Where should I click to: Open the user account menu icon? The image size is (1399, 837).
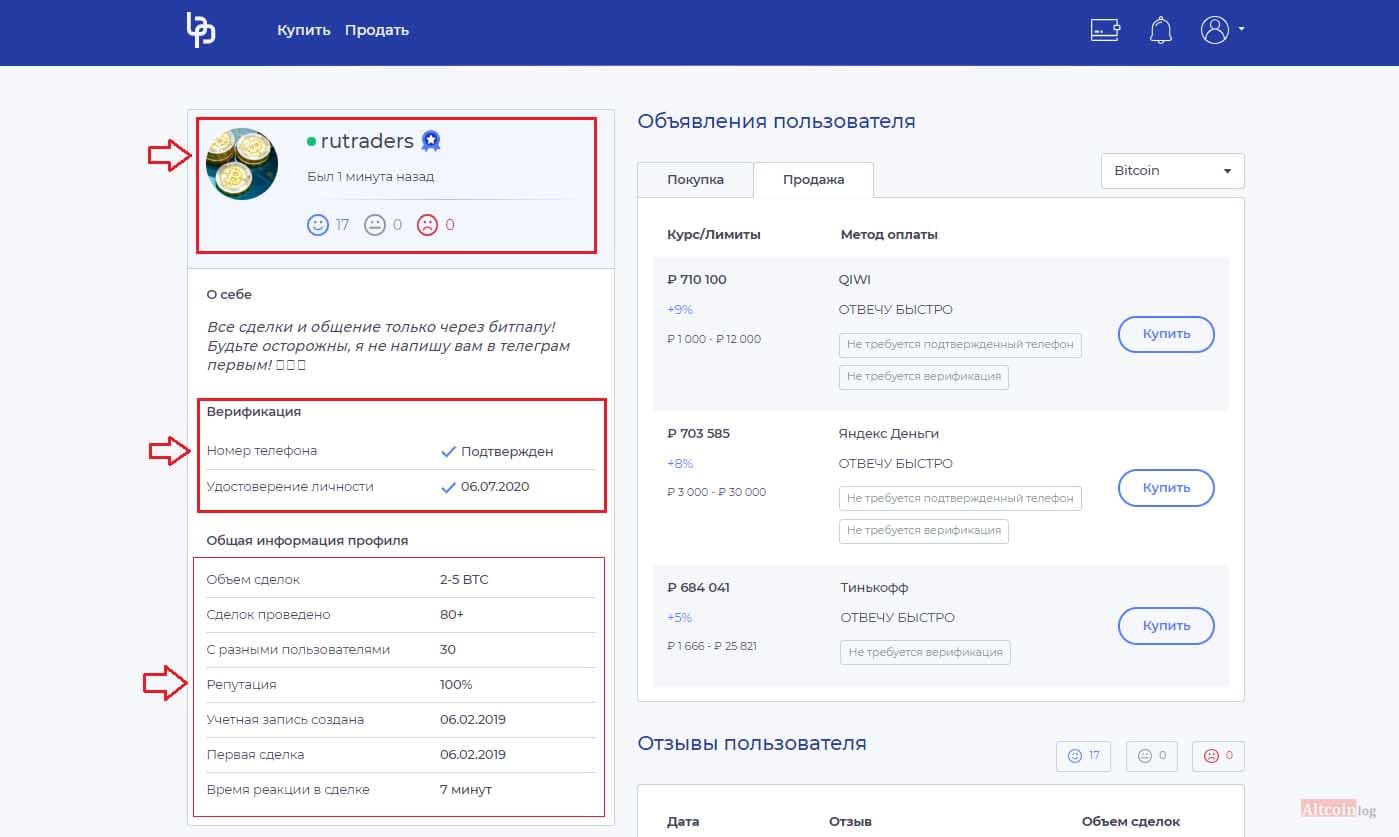coord(1214,30)
